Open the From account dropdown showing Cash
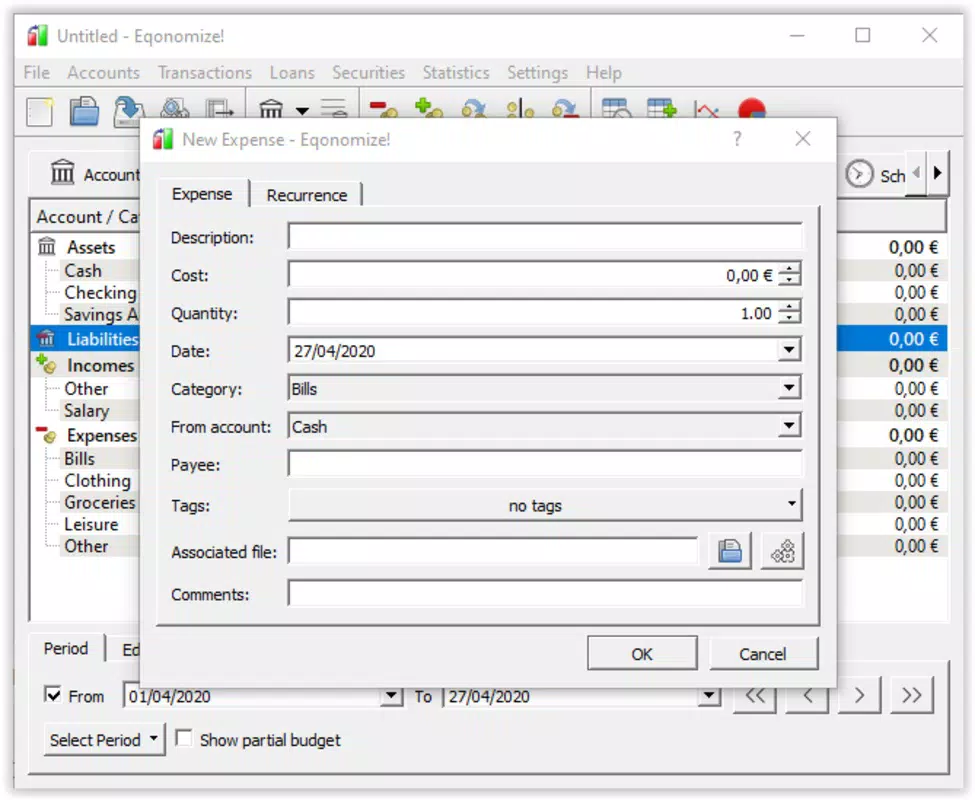The height and width of the screenshot is (800, 975). pyautogui.click(x=789, y=426)
